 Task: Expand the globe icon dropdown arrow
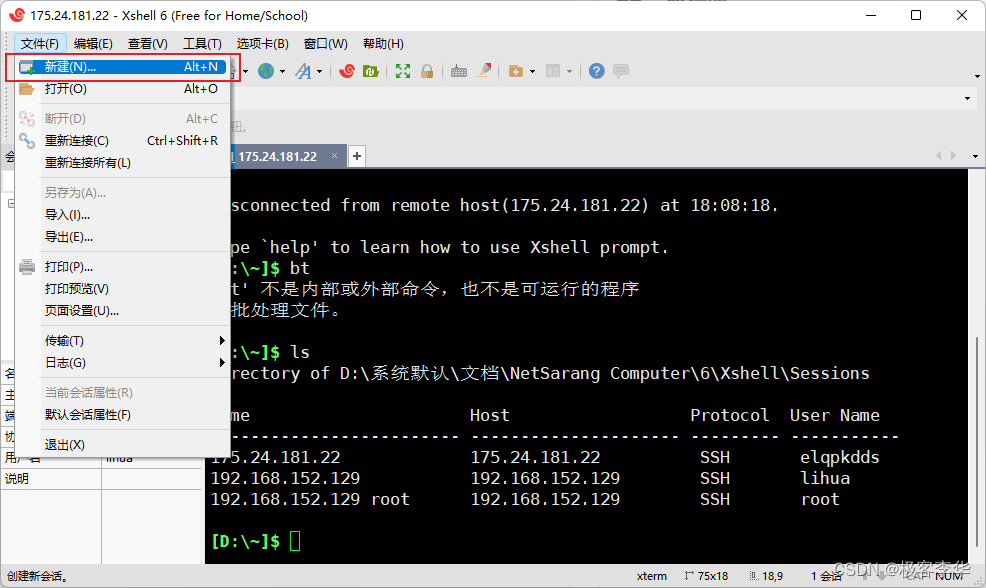[x=282, y=72]
